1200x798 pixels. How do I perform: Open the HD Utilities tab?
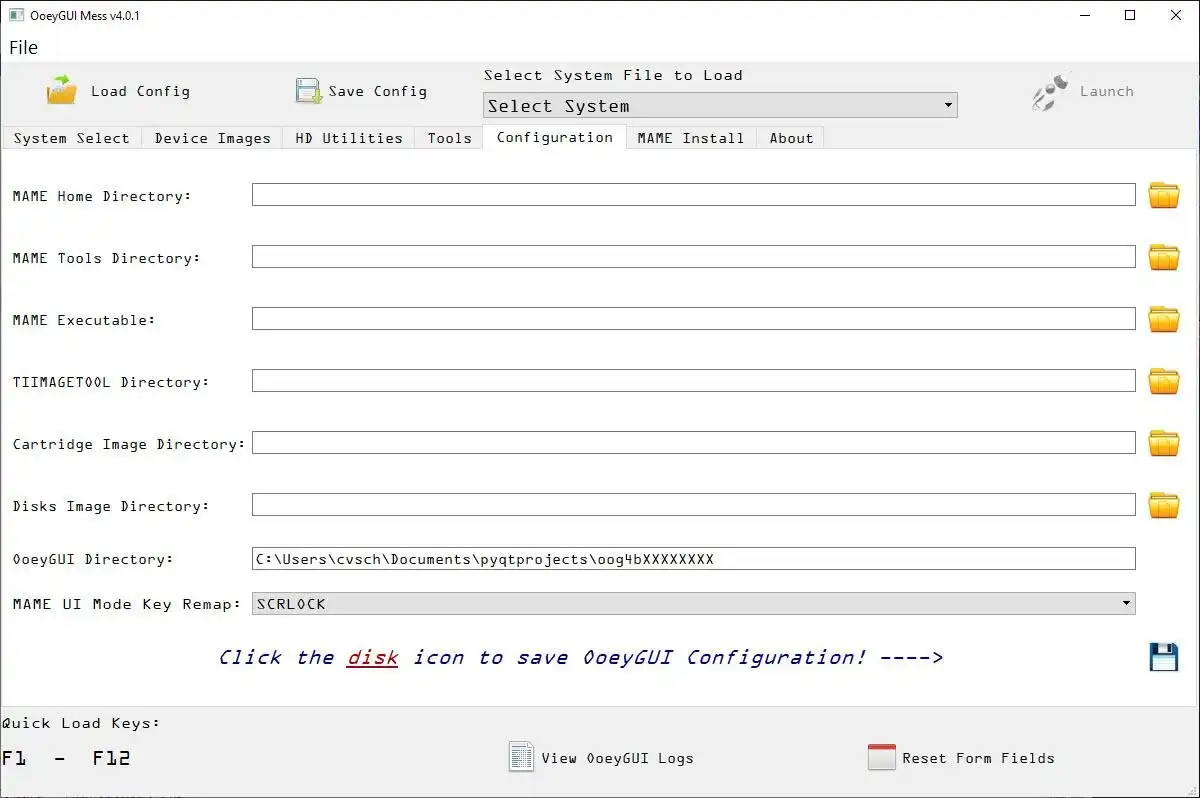click(349, 138)
